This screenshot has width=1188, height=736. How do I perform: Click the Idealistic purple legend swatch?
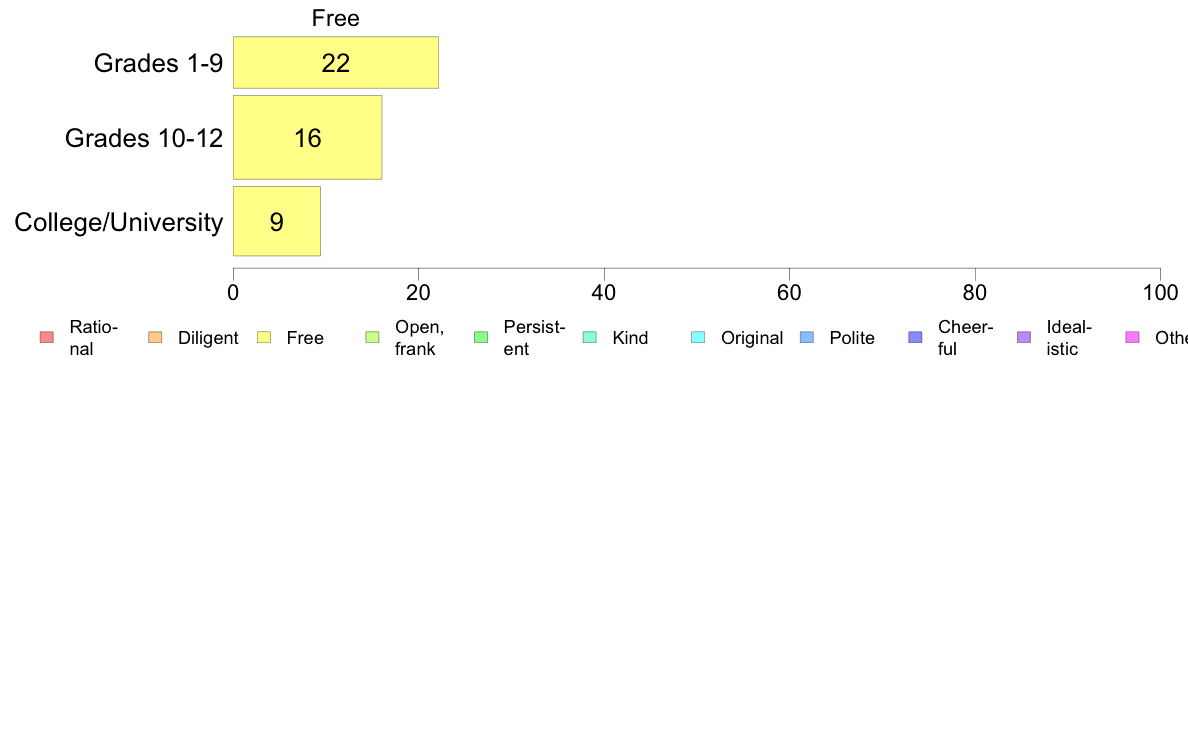pyautogui.click(x=1024, y=337)
